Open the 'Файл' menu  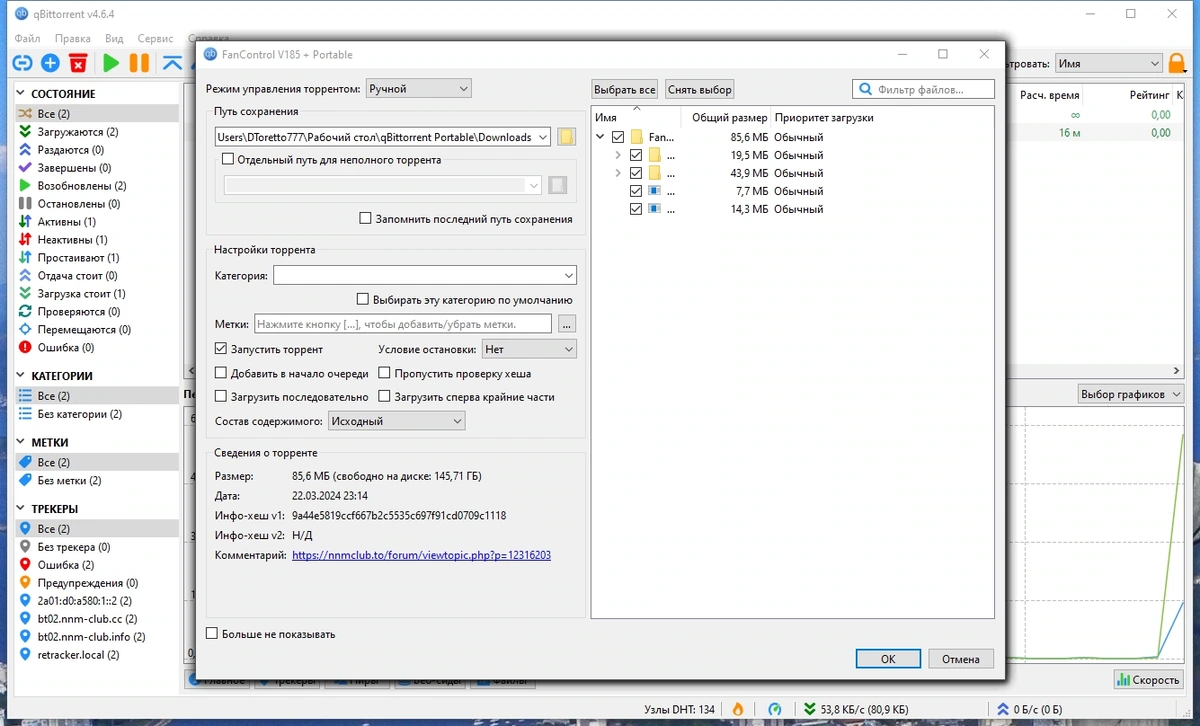coord(26,38)
